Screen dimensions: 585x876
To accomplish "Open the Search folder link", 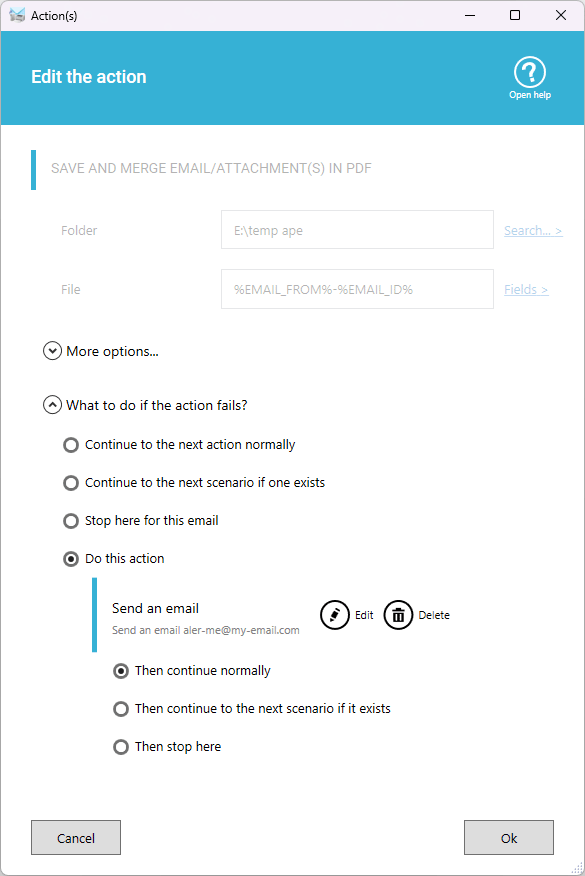I will (x=533, y=230).
